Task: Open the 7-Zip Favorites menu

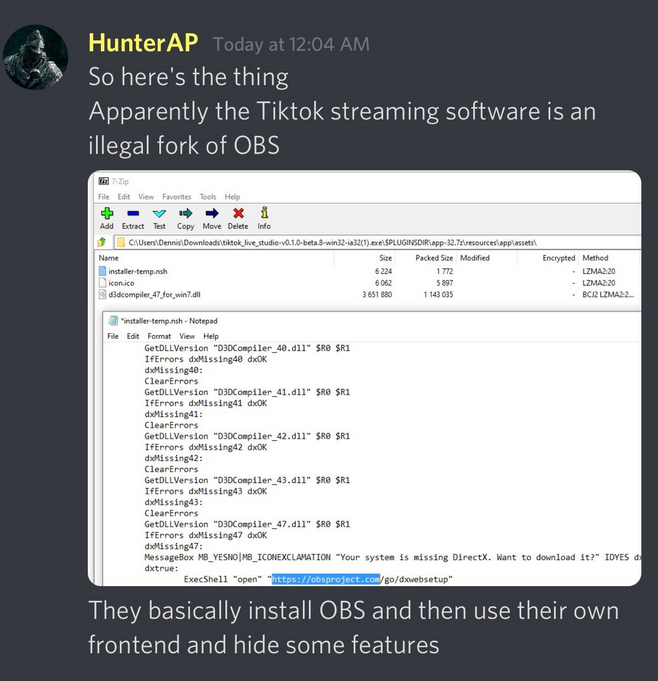Action: click(177, 197)
